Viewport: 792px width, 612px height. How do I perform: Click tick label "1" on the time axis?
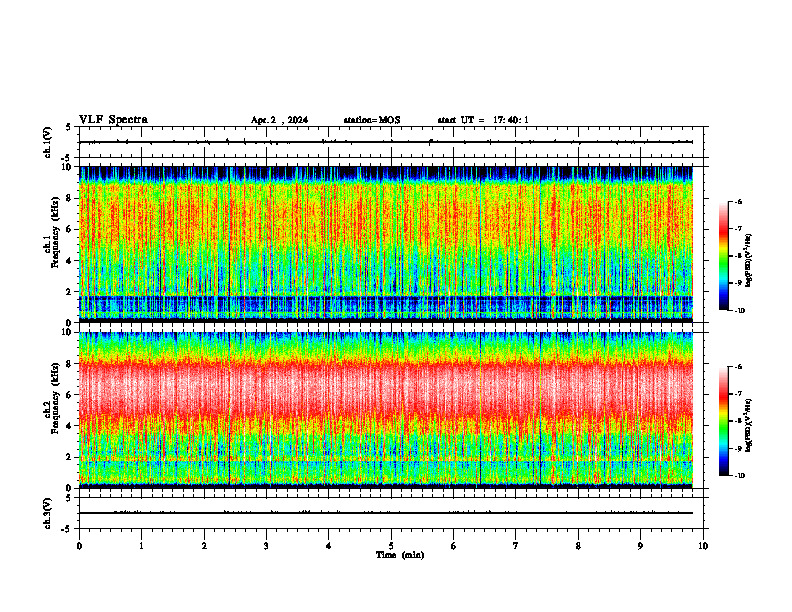141,546
